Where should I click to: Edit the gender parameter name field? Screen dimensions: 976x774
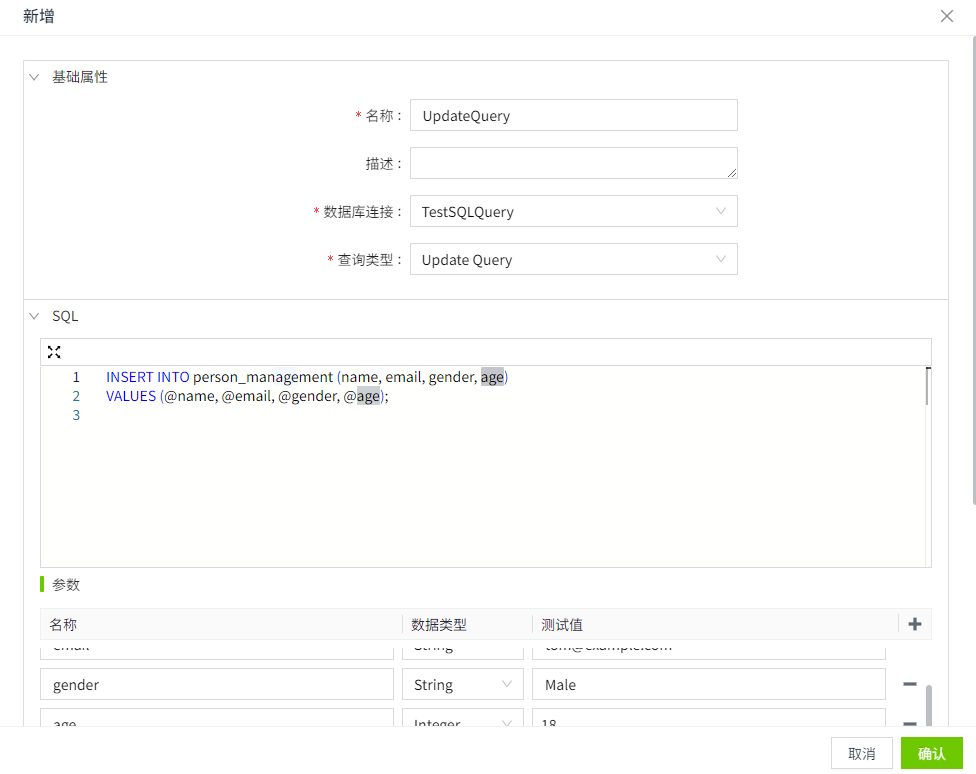point(217,685)
